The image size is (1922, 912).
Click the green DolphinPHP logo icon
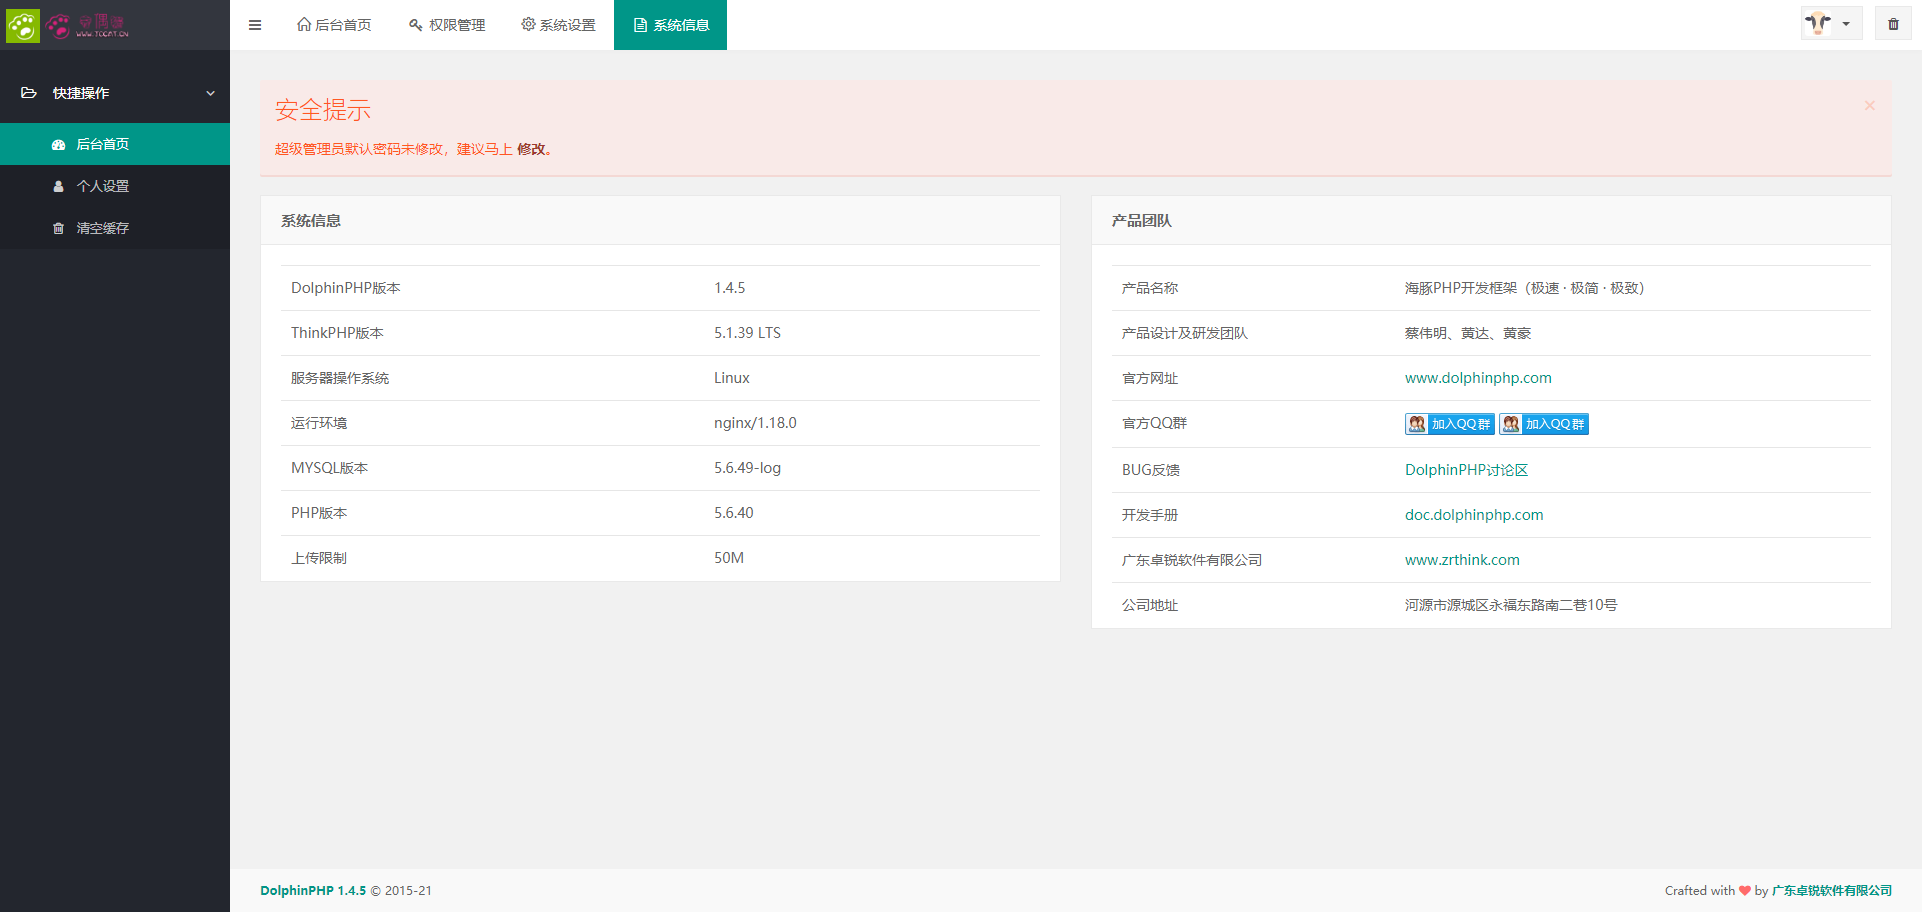pos(23,25)
